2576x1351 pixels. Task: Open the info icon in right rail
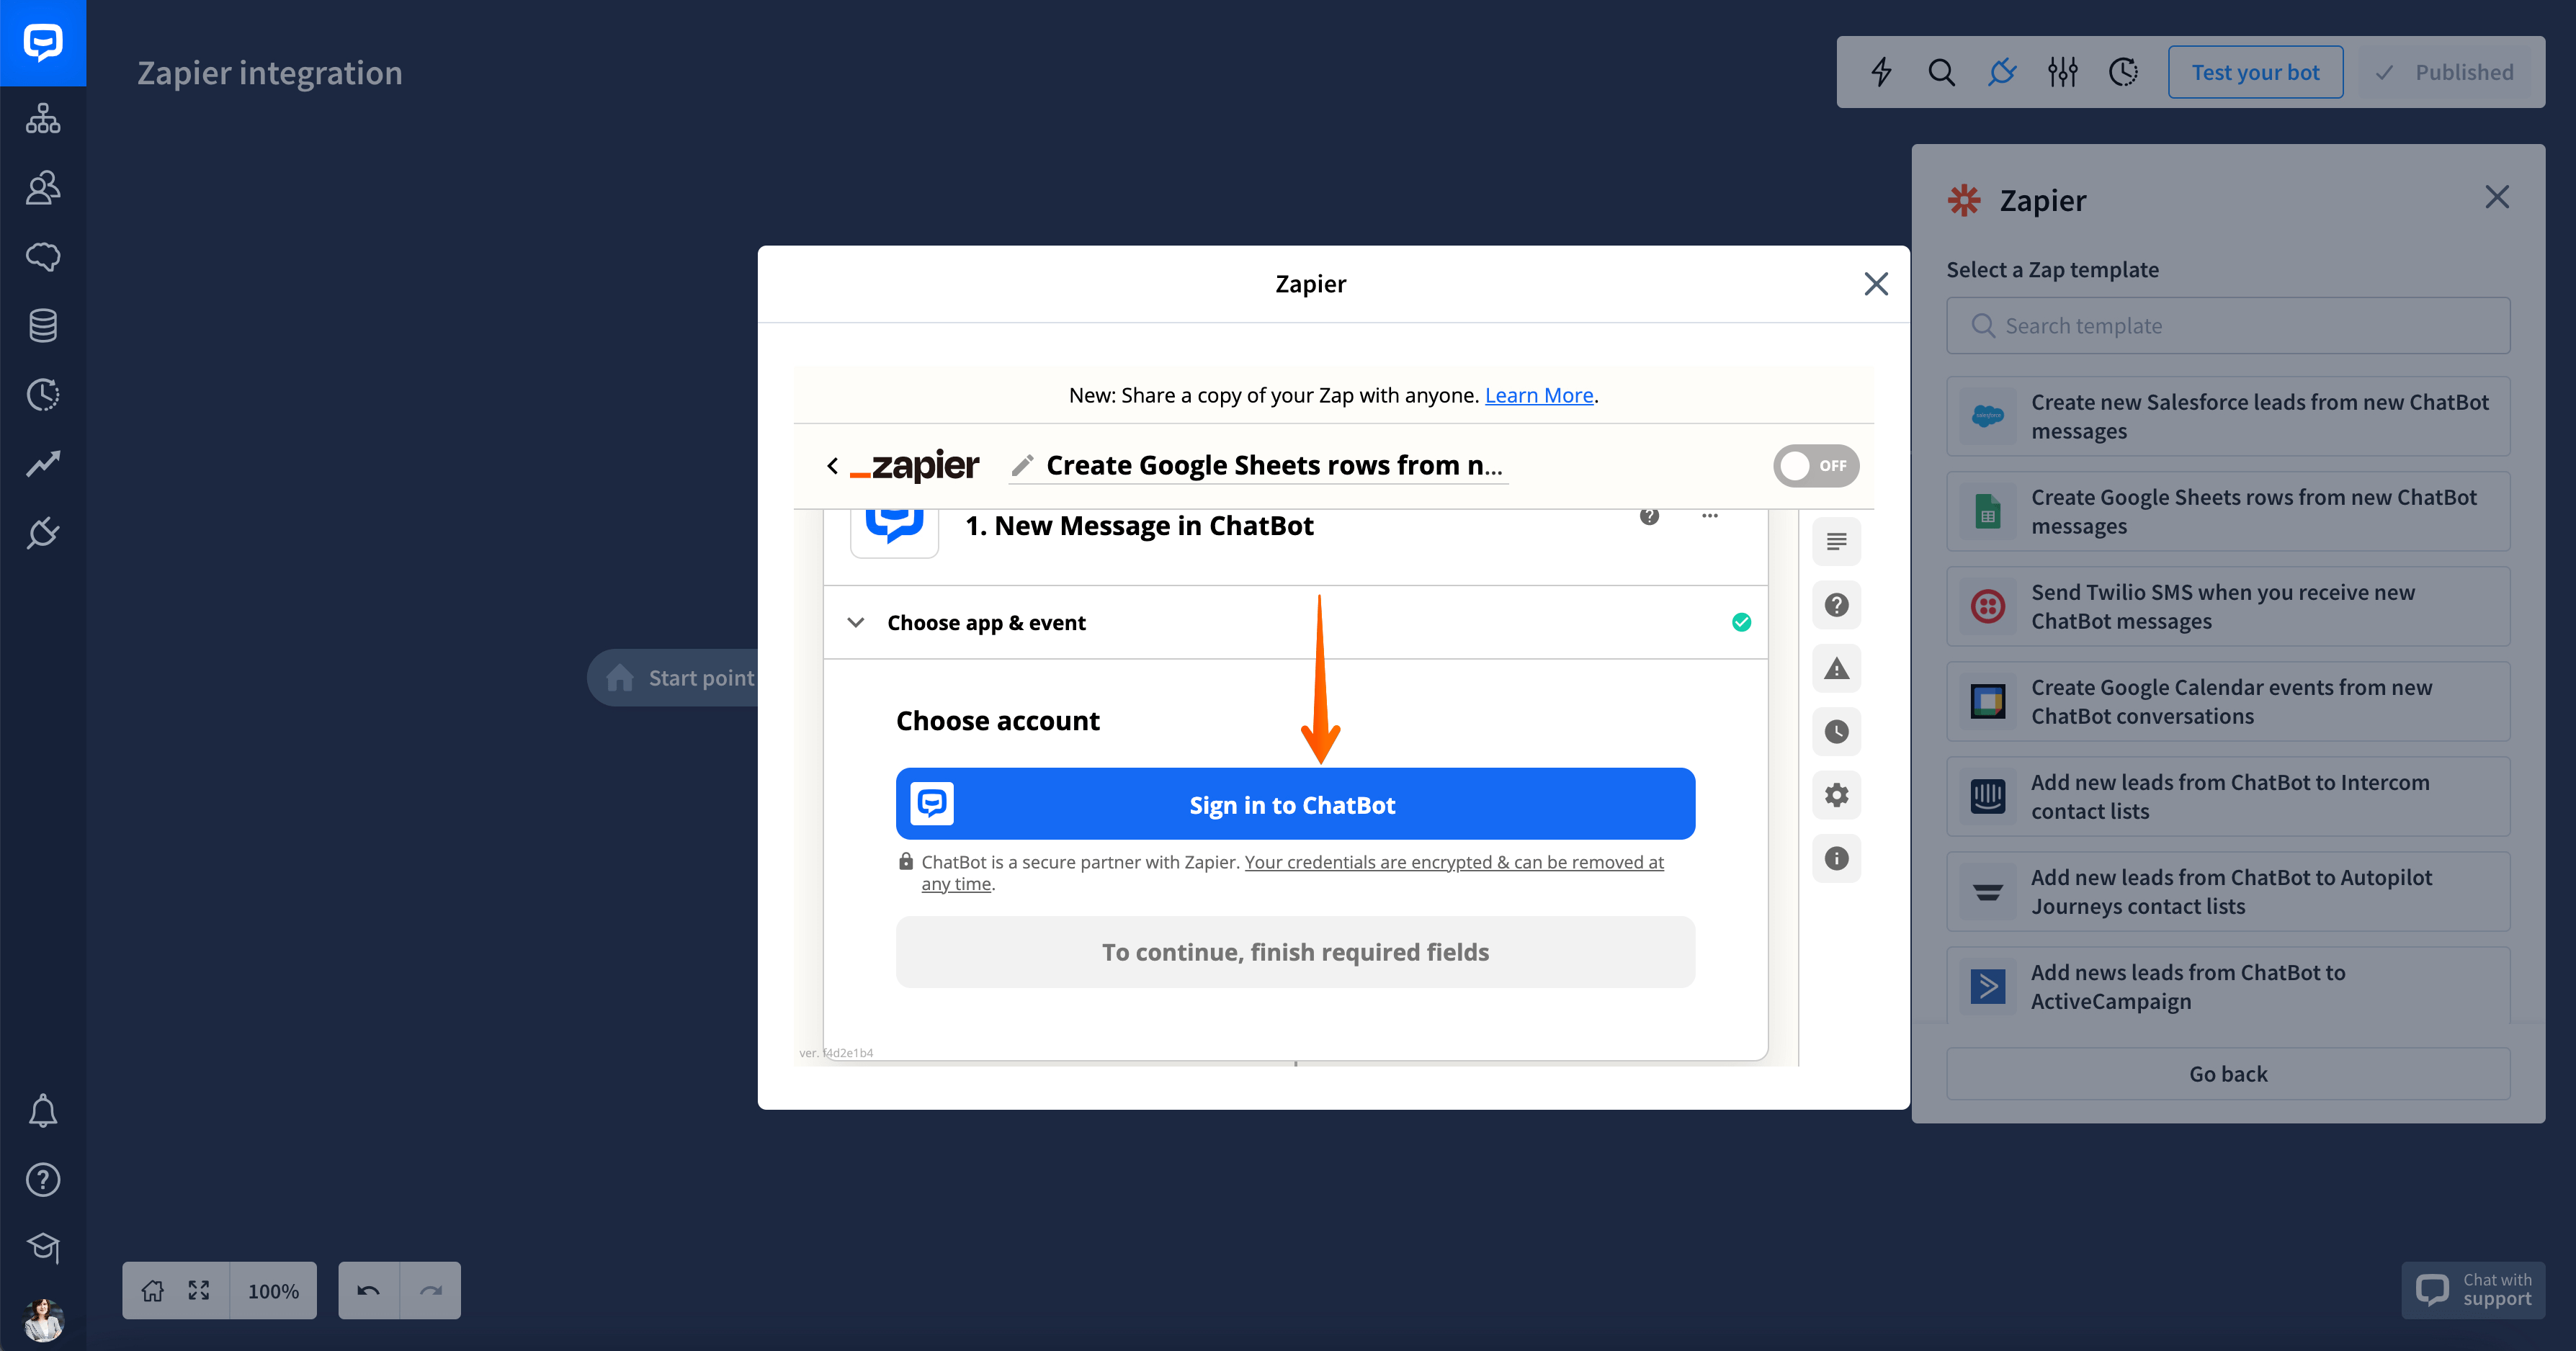1836,858
